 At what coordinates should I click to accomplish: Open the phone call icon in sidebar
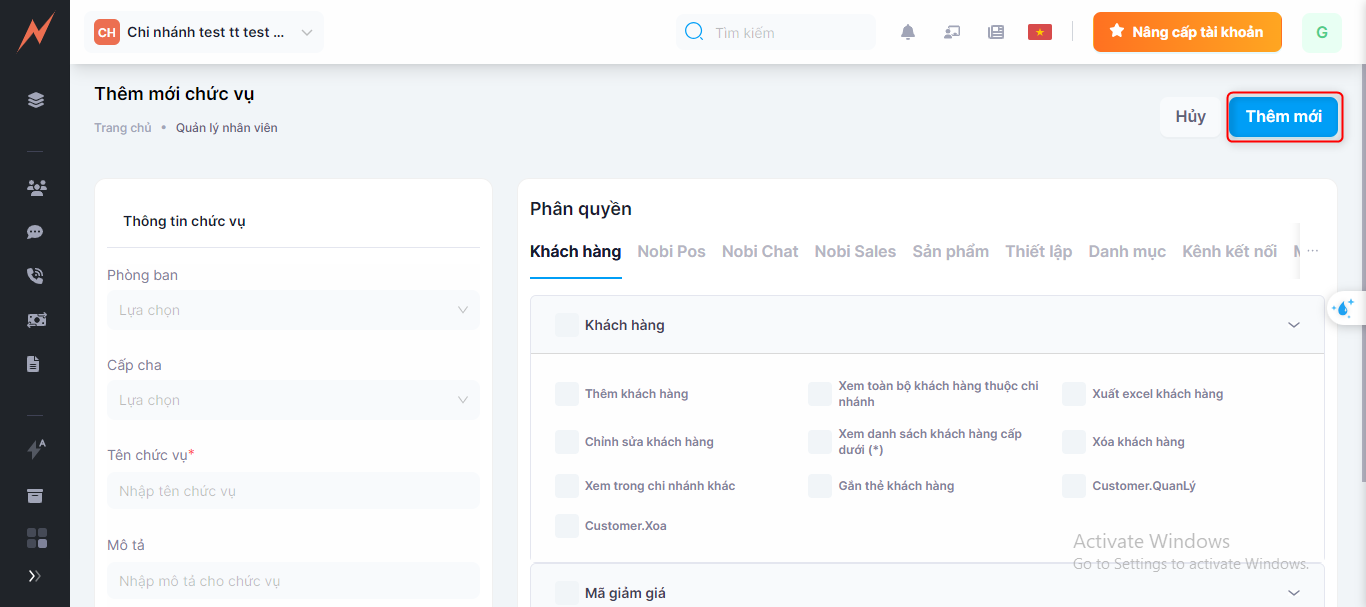tap(36, 276)
